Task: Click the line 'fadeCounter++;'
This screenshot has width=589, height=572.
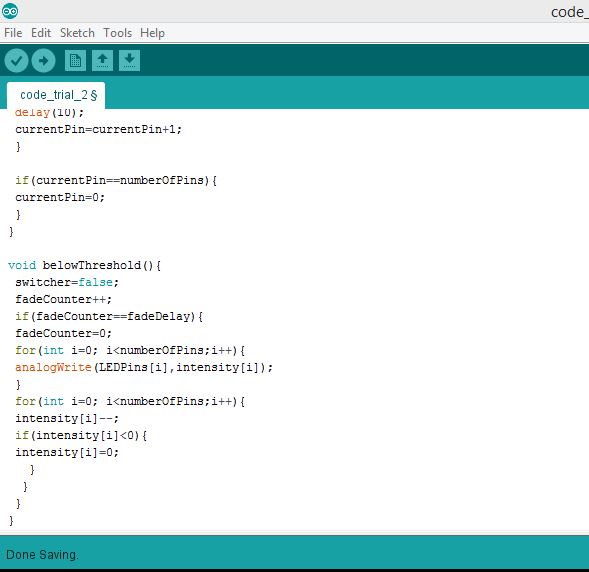Action: [63, 299]
